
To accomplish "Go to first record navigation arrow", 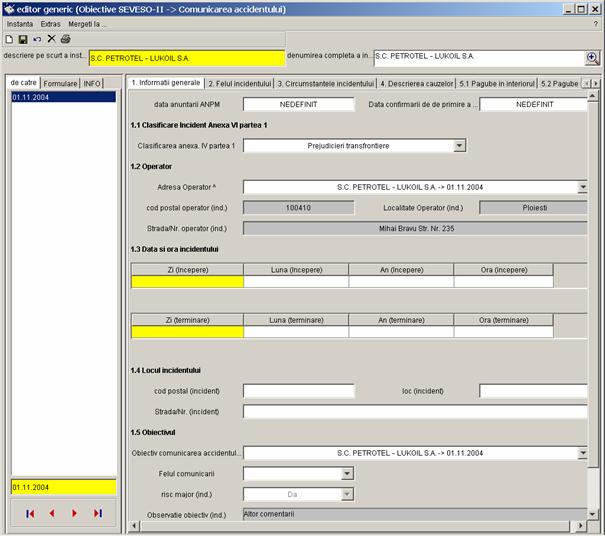I will [x=30, y=513].
